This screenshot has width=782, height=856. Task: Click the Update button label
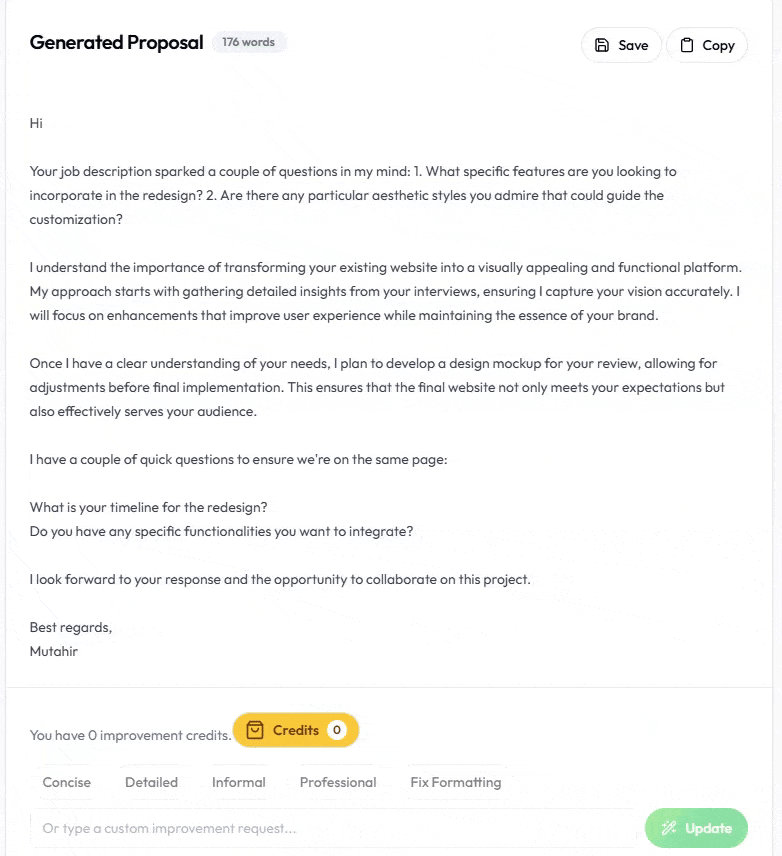point(709,828)
